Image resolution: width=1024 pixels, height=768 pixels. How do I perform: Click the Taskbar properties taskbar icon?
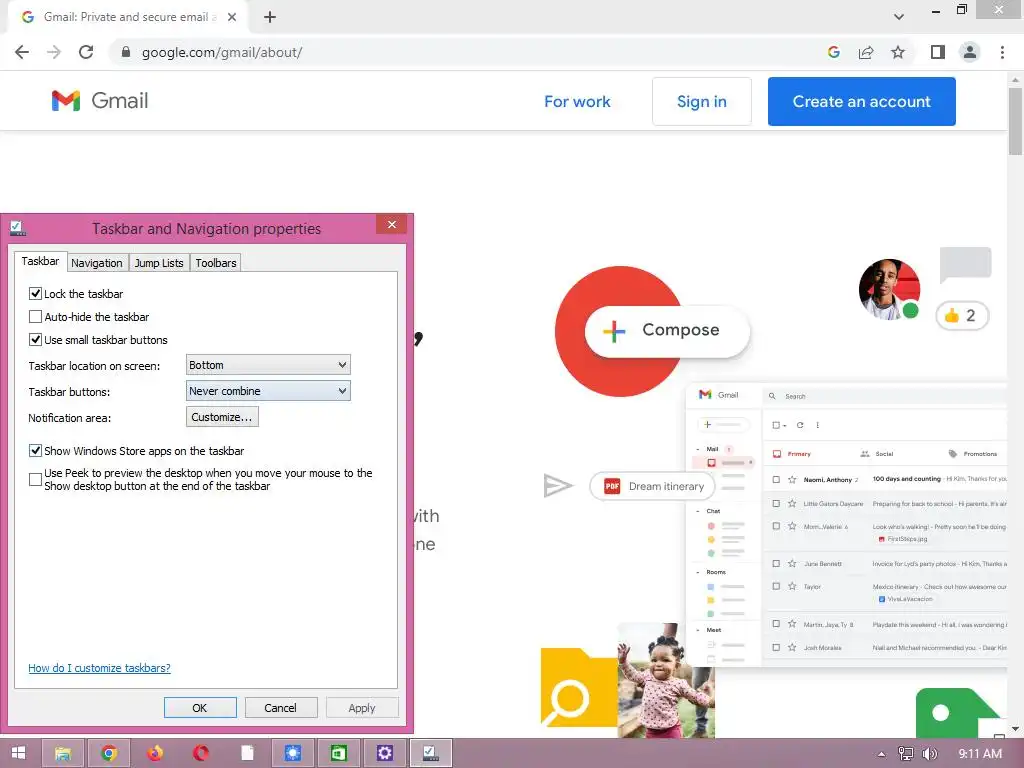(x=430, y=753)
